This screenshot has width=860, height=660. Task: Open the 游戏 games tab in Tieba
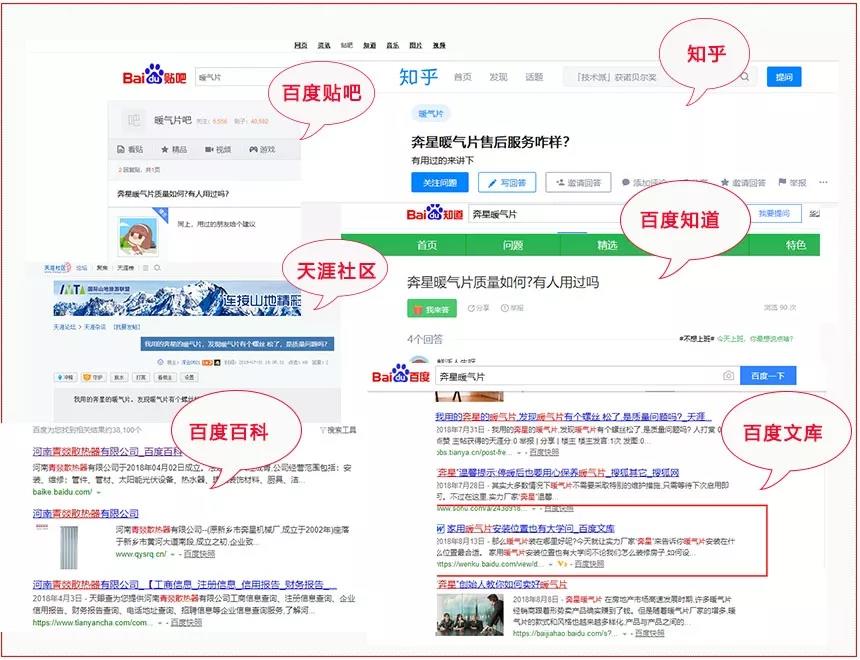(x=262, y=149)
